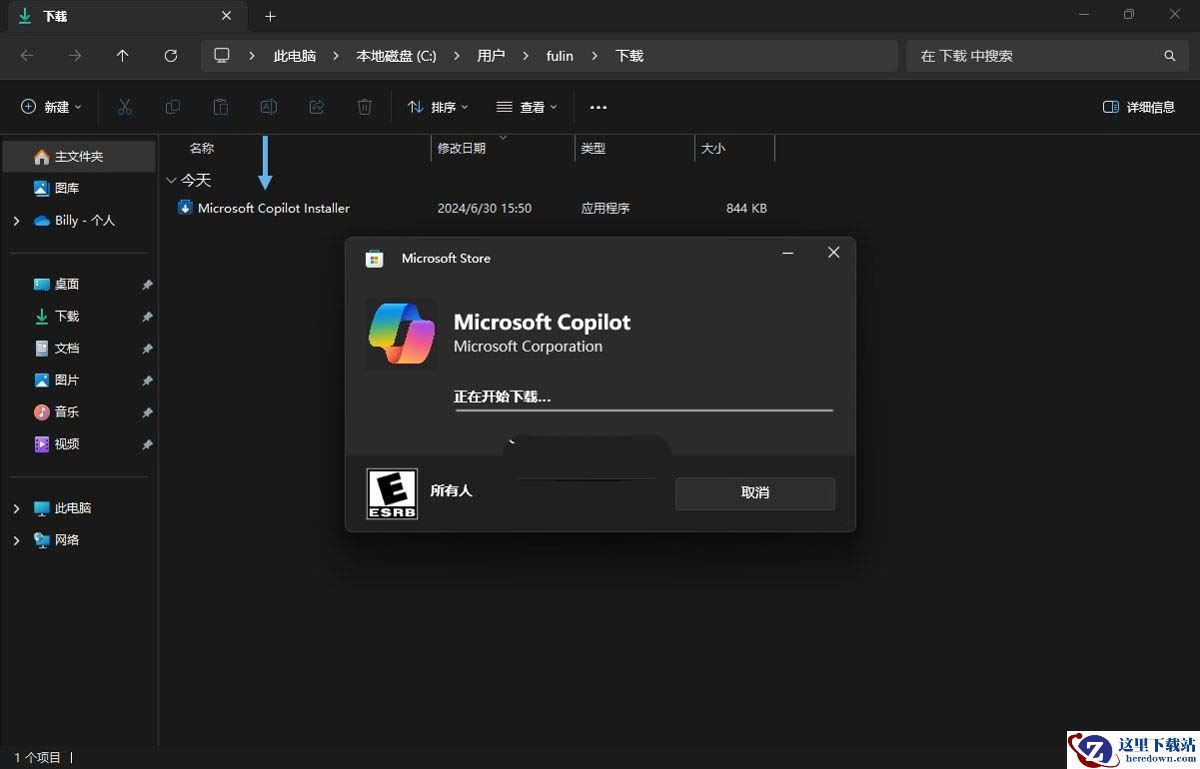1200x769 pixels.
Task: Open a new tab with plus button
Action: click(270, 16)
